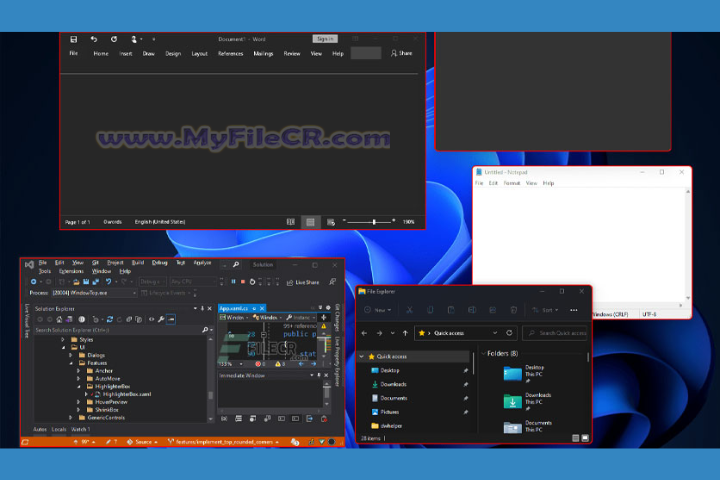Open the Process dropdown in Visual Studio
This screenshot has height=480, width=720.
(x=94, y=293)
